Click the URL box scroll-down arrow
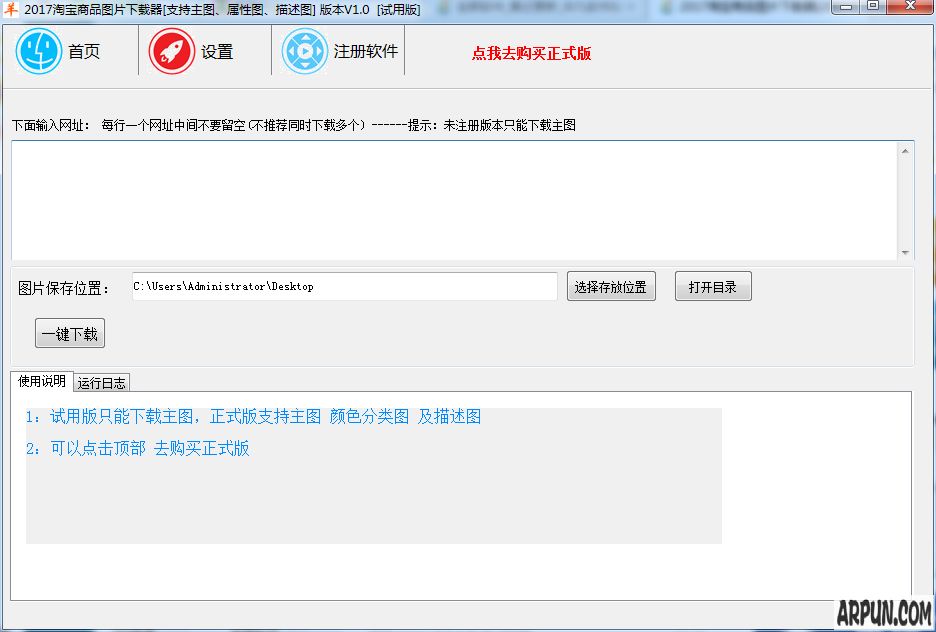 tap(905, 252)
